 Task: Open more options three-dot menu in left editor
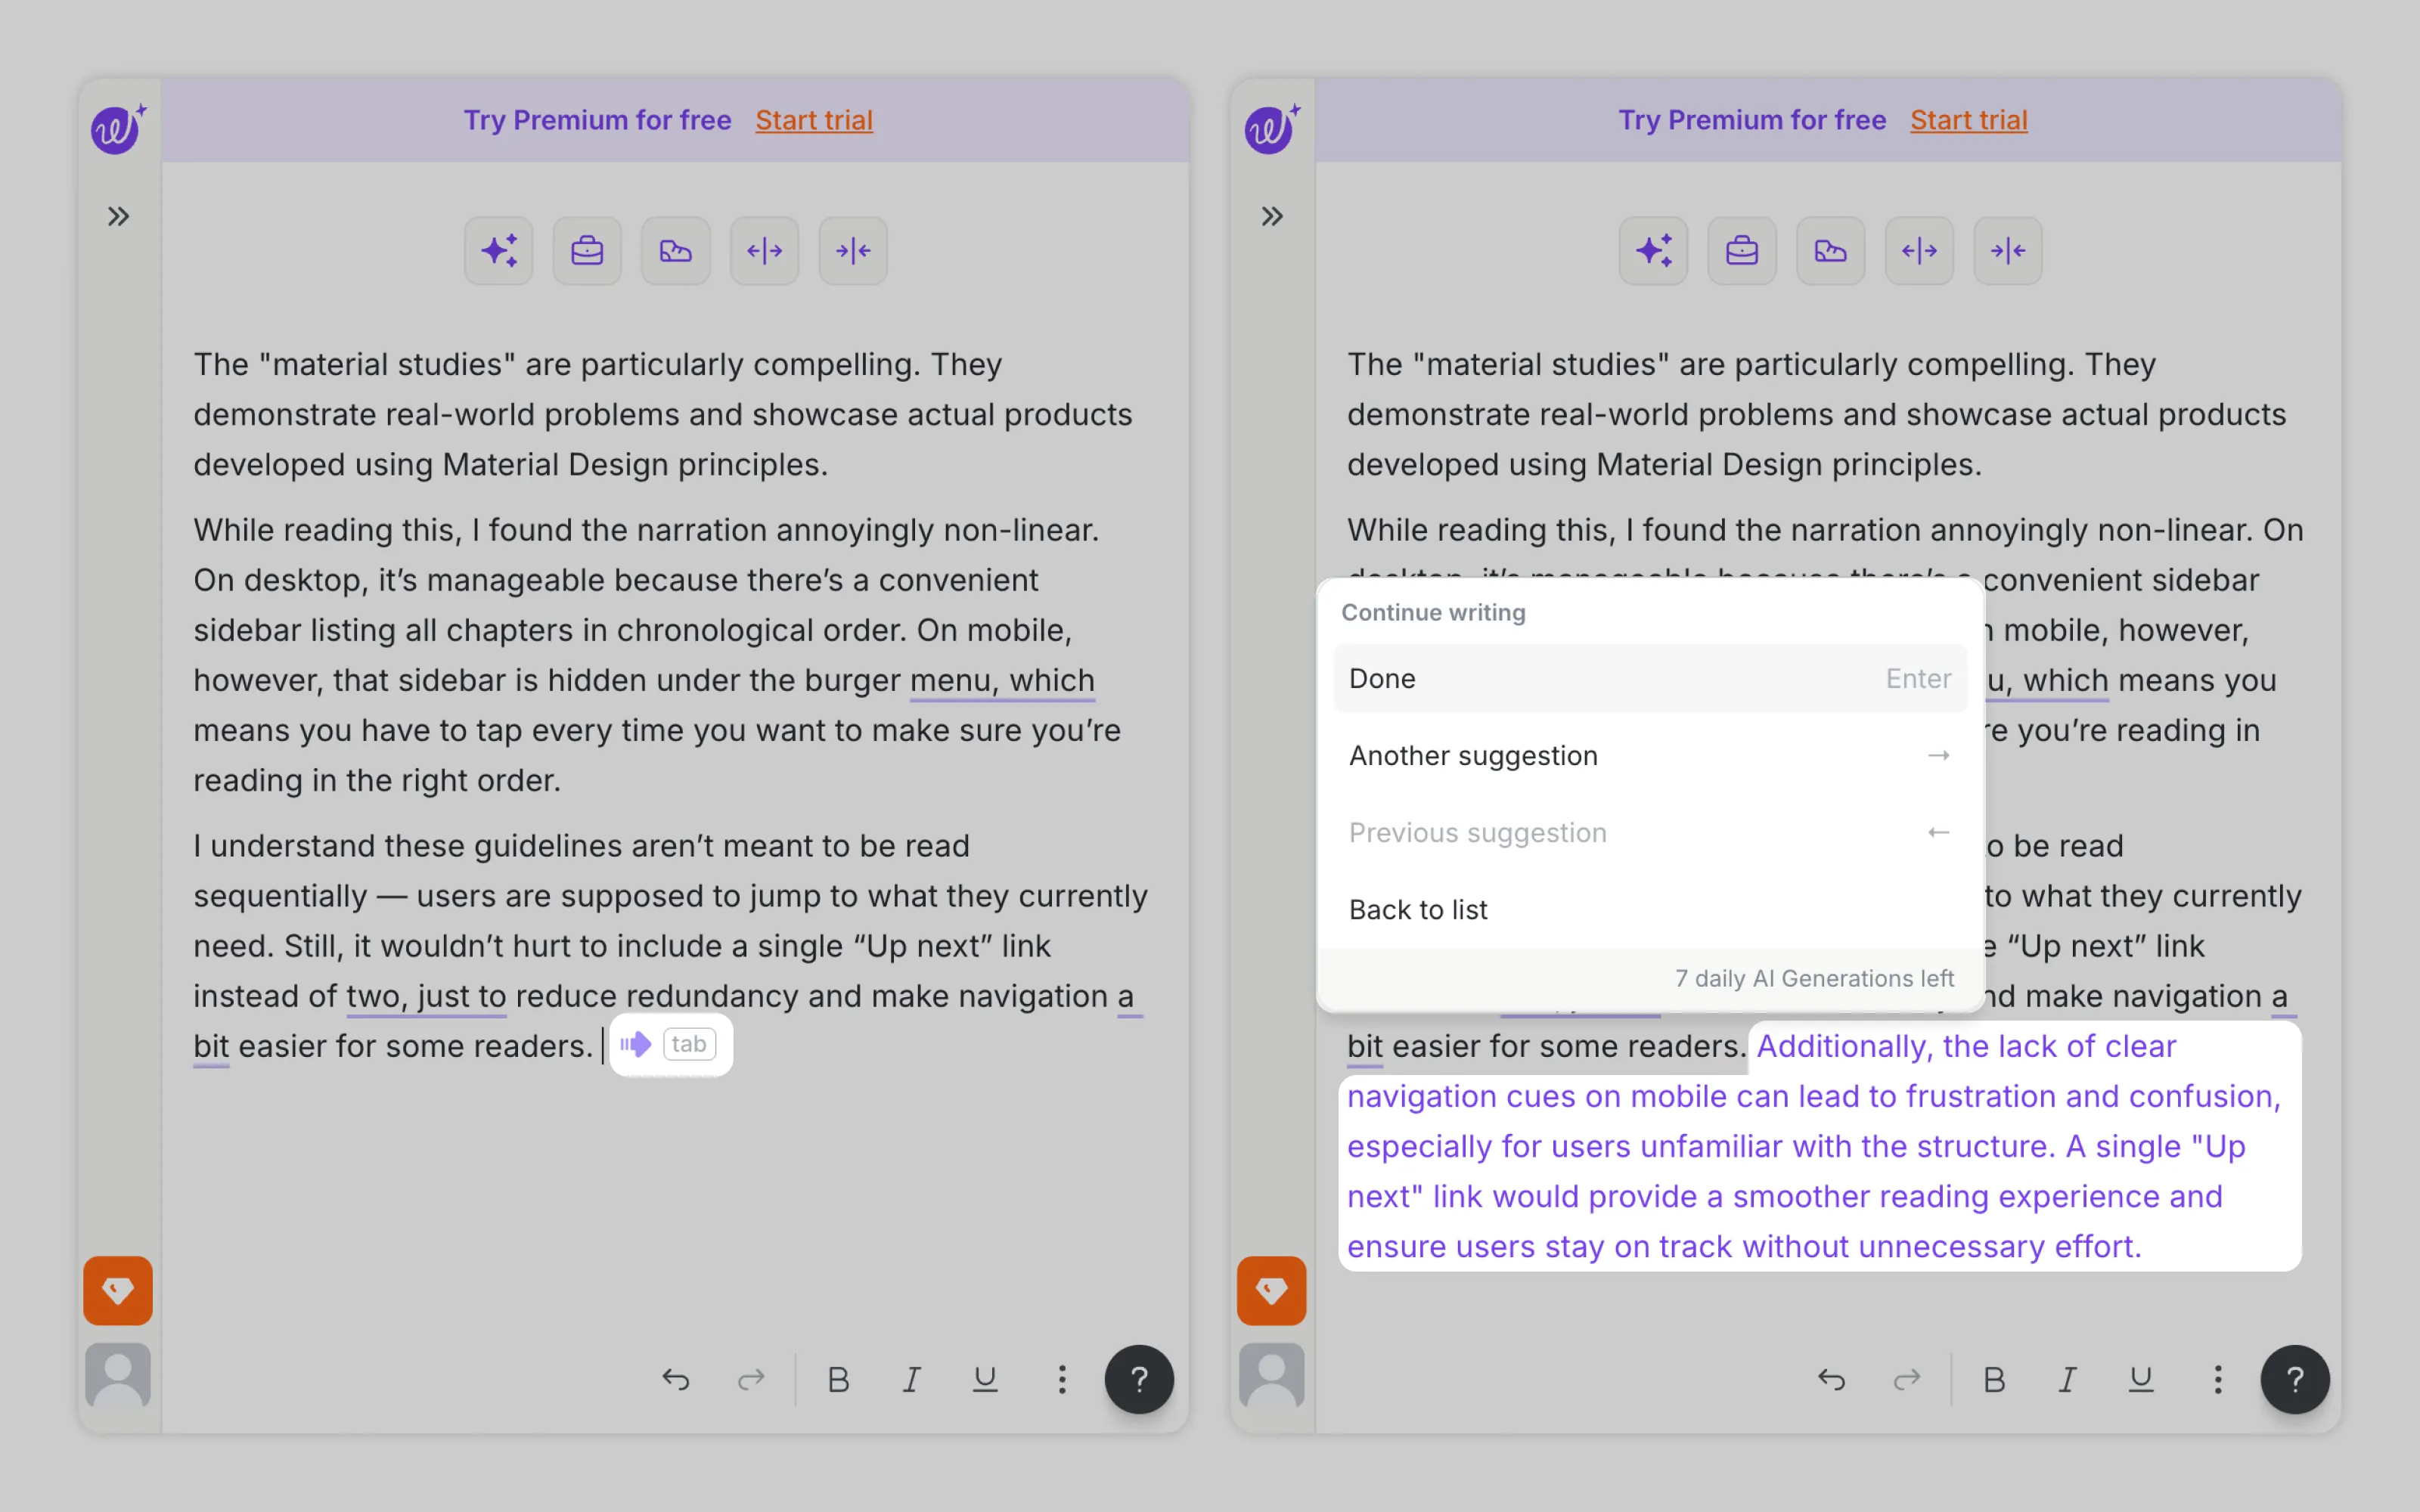(x=1062, y=1380)
